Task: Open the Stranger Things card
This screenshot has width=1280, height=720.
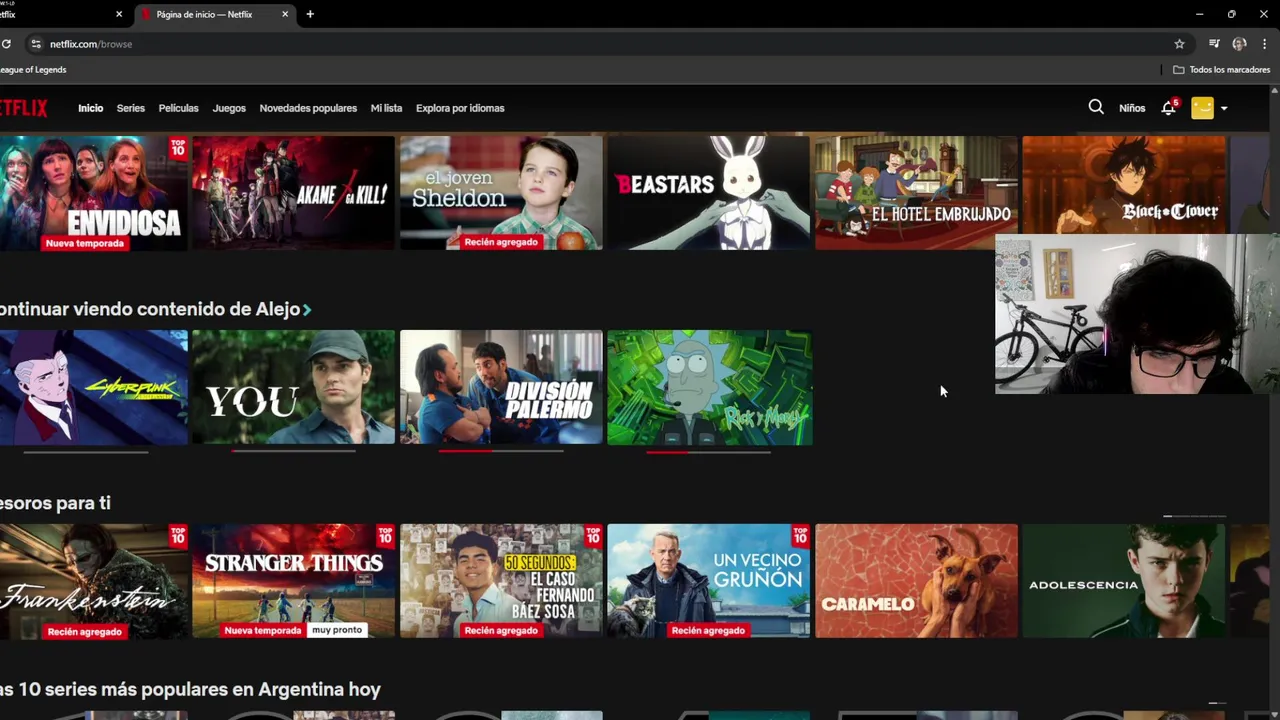Action: pos(293,581)
